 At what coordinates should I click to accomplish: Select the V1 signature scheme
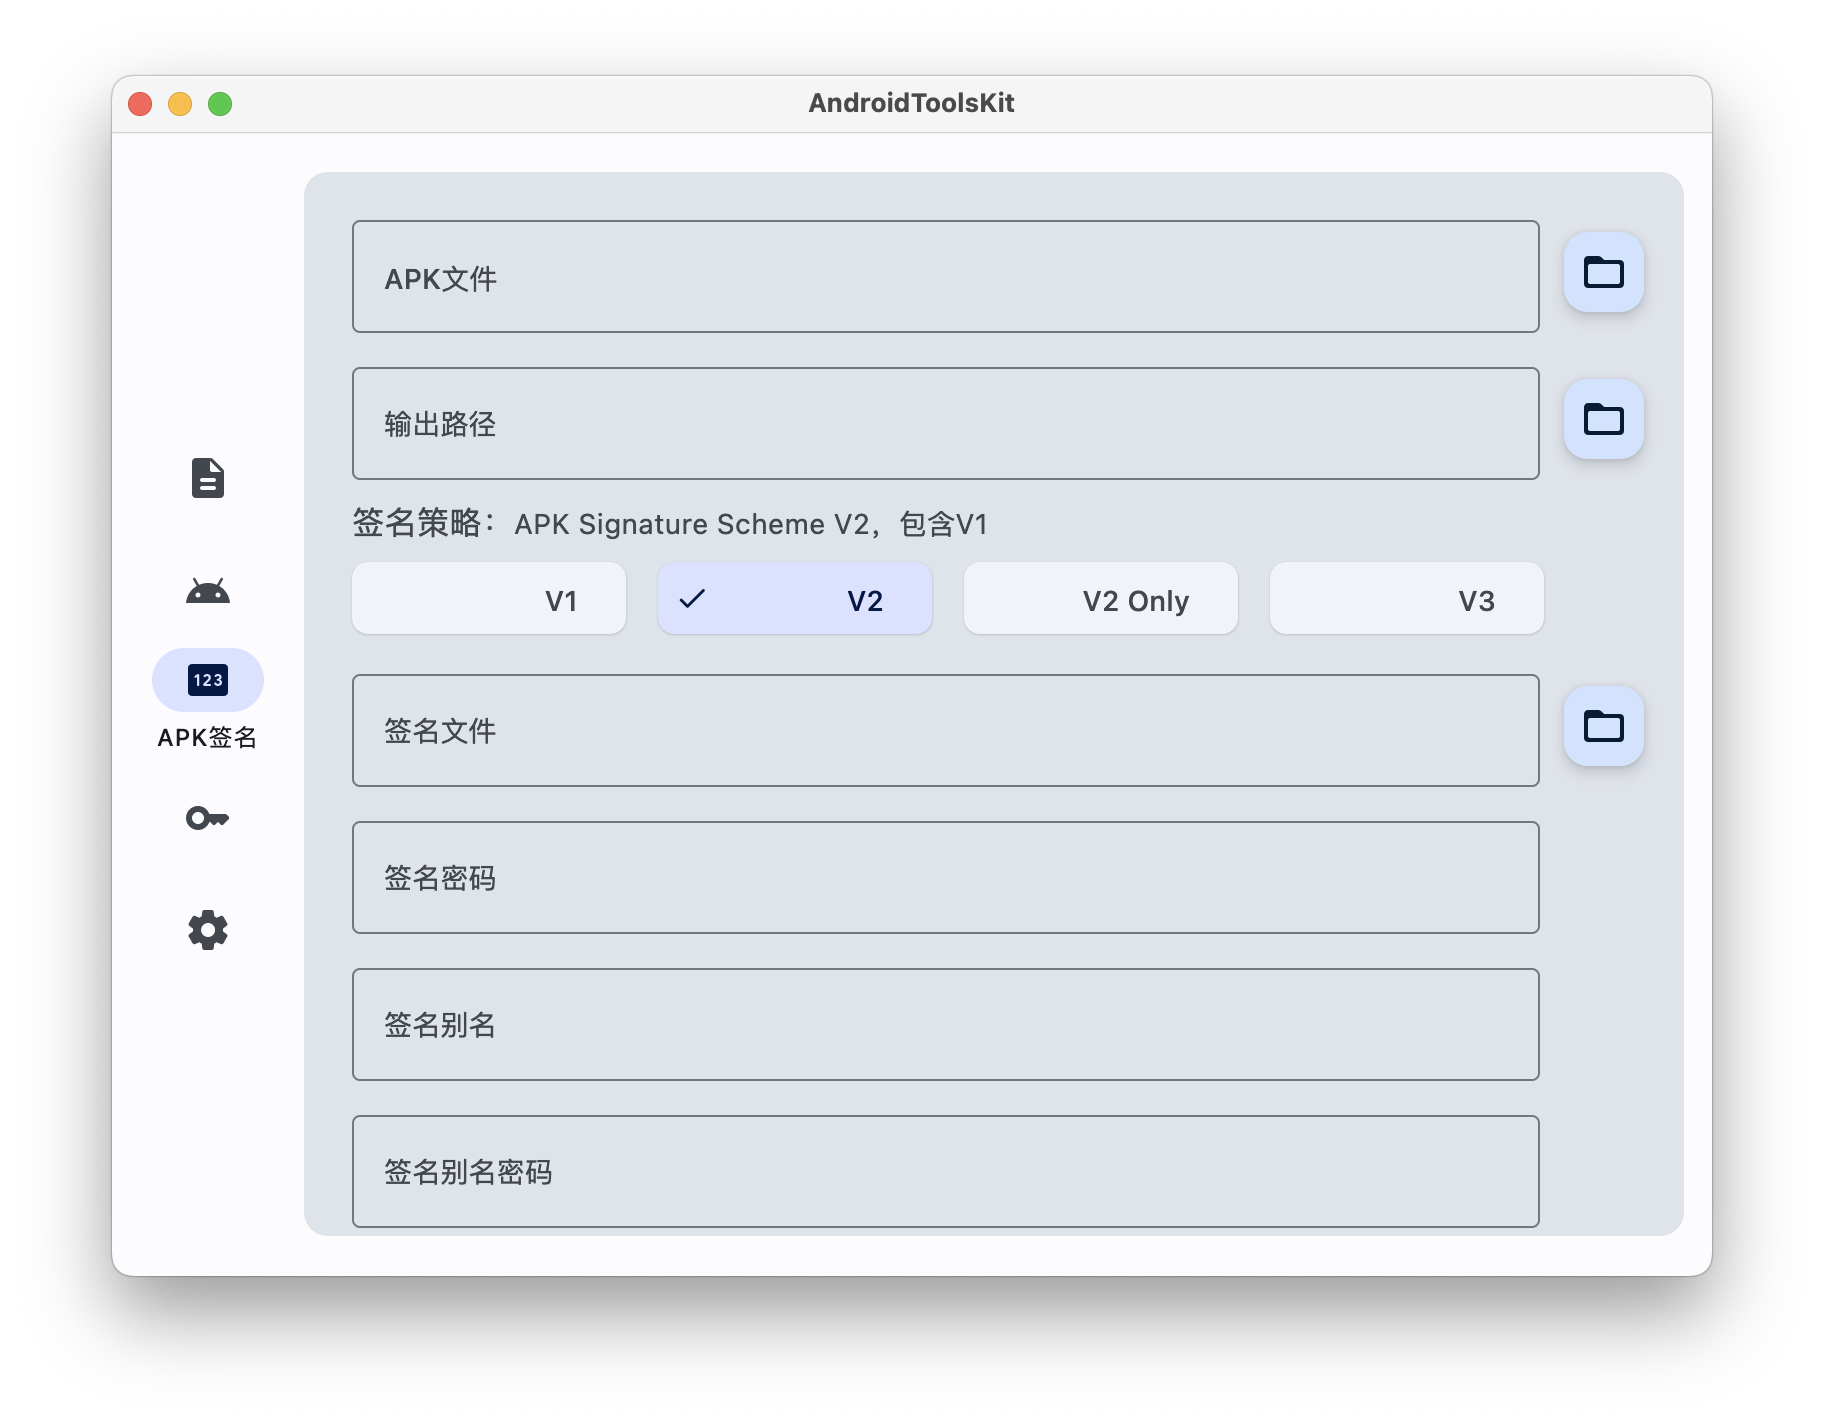pyautogui.click(x=489, y=598)
